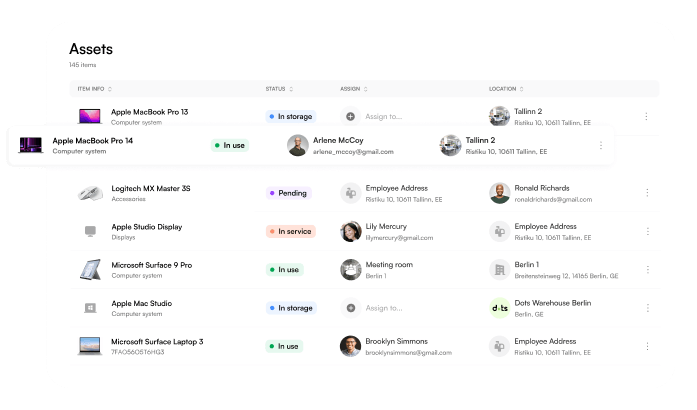The image size is (697, 410).
Task: Click the Assets page heading
Action: tap(91, 49)
